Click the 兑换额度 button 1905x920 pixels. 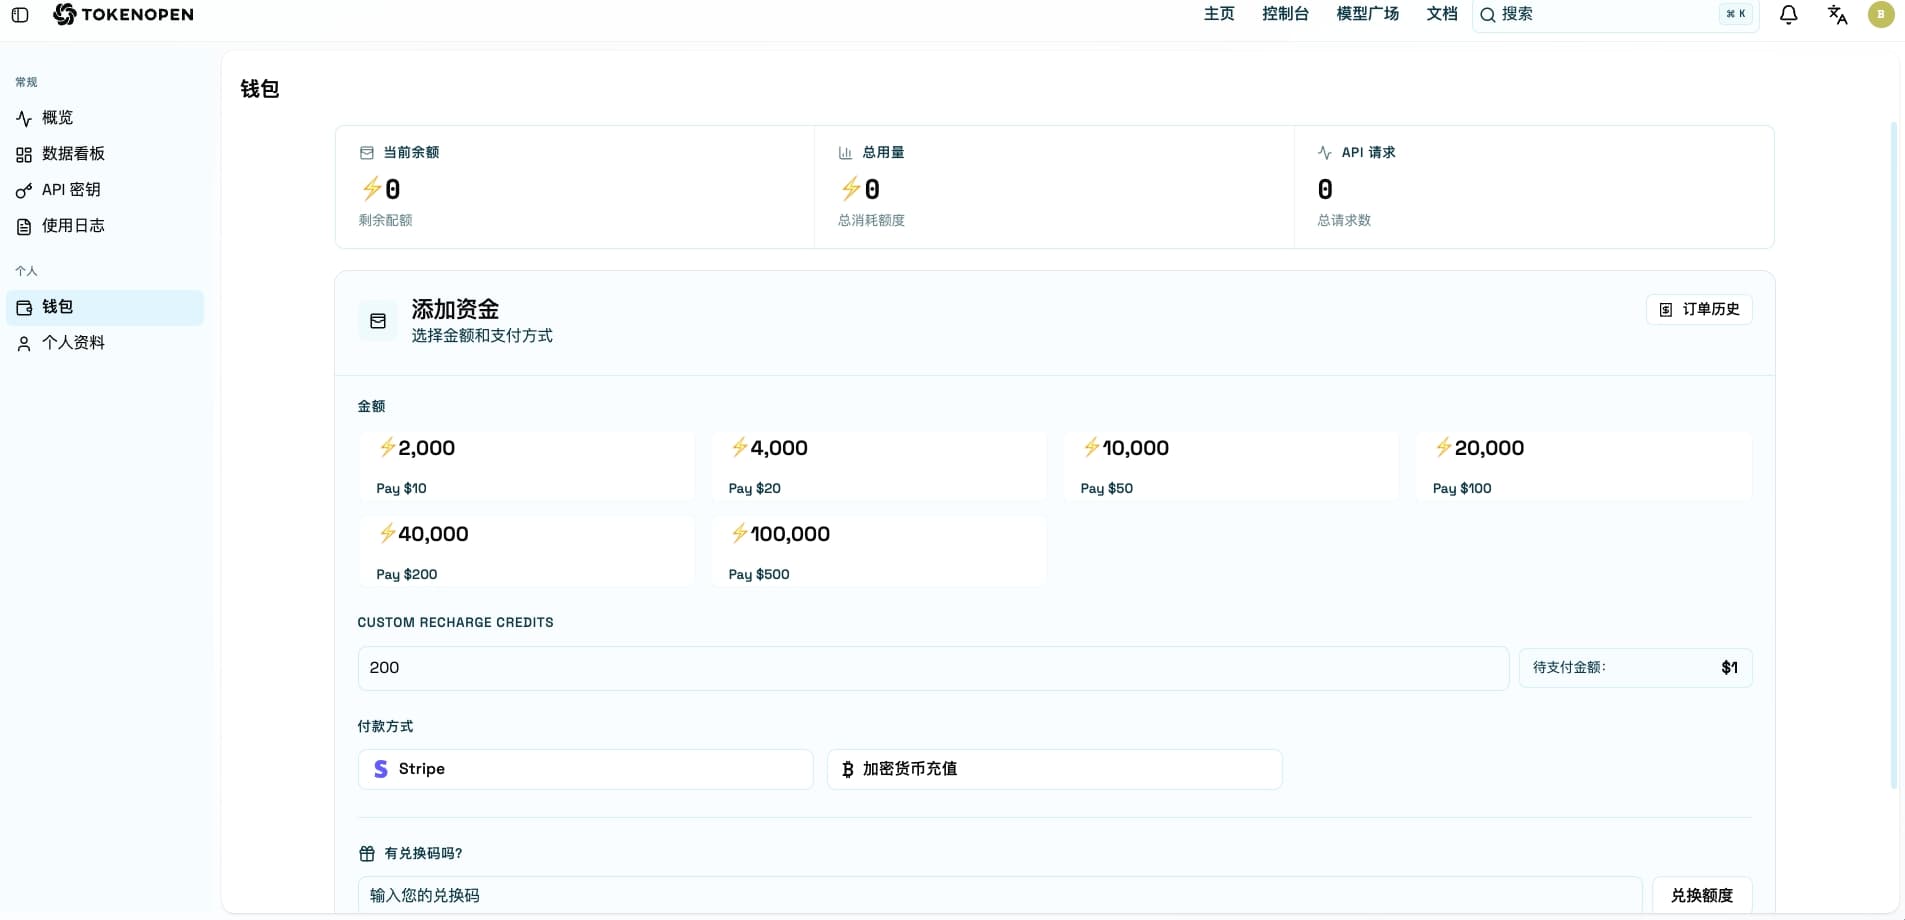point(1702,896)
